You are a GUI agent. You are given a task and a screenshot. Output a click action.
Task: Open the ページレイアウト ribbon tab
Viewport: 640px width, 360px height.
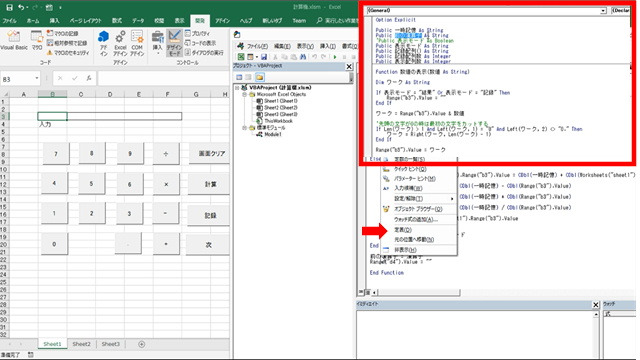pos(85,20)
